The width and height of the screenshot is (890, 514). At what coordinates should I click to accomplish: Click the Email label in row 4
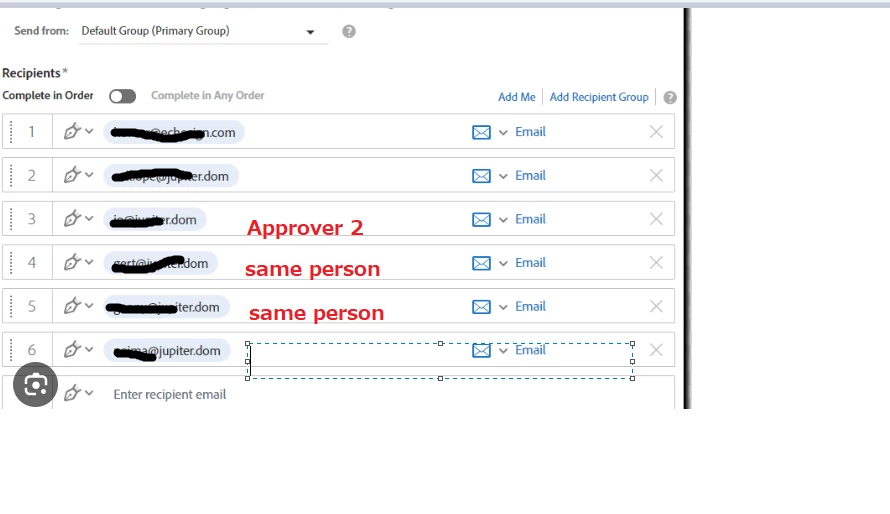coord(530,263)
